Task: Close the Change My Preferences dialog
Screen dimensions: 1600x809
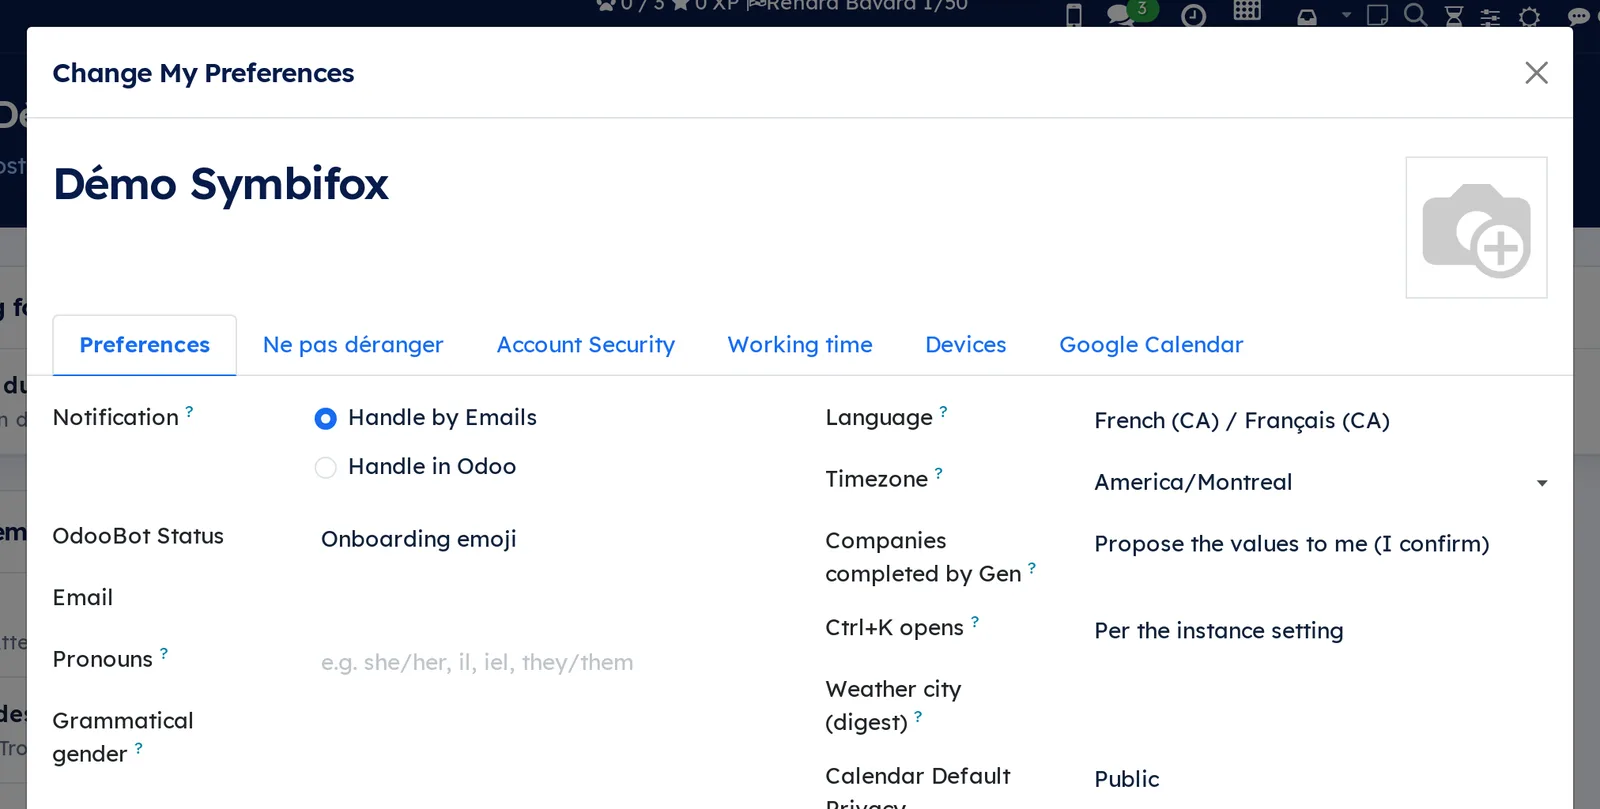Action: click(1536, 73)
